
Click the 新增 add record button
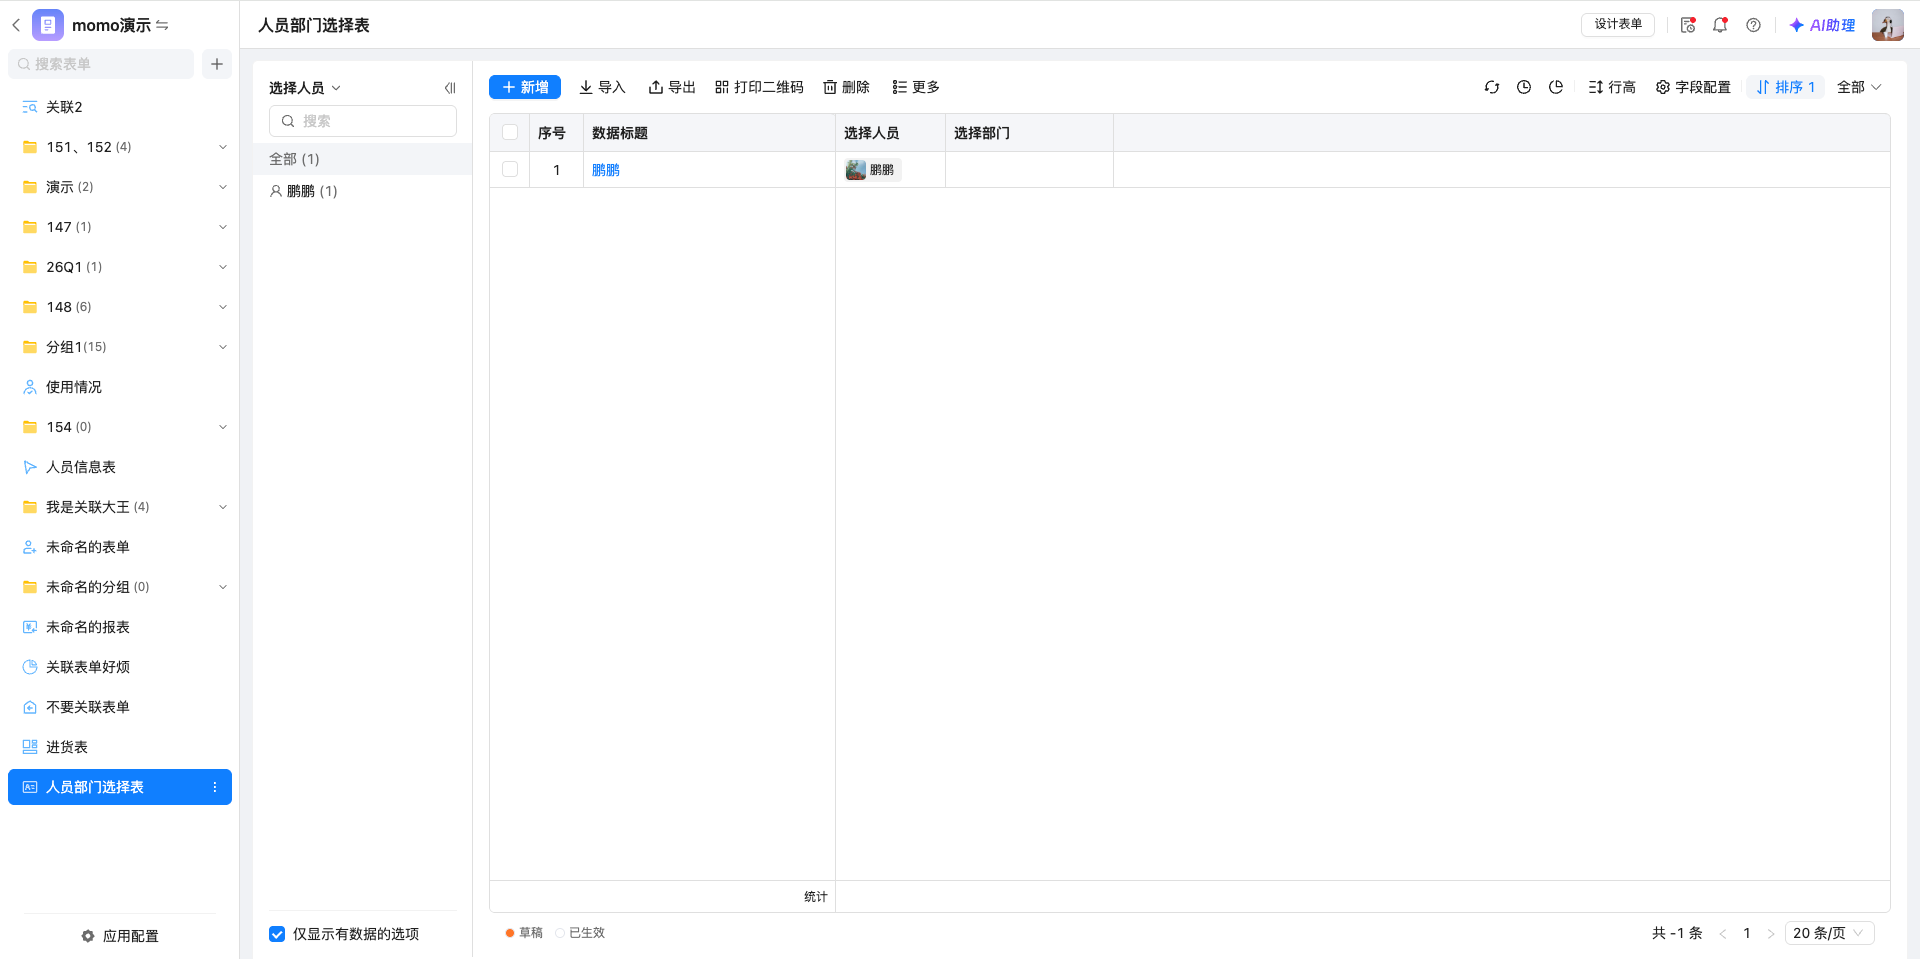(525, 87)
